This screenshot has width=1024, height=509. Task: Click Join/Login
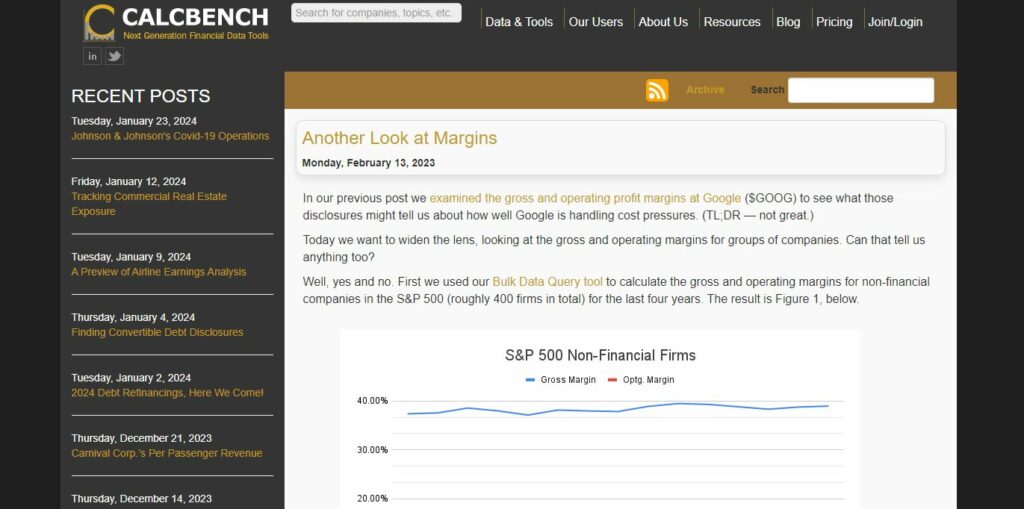pyautogui.click(x=895, y=22)
